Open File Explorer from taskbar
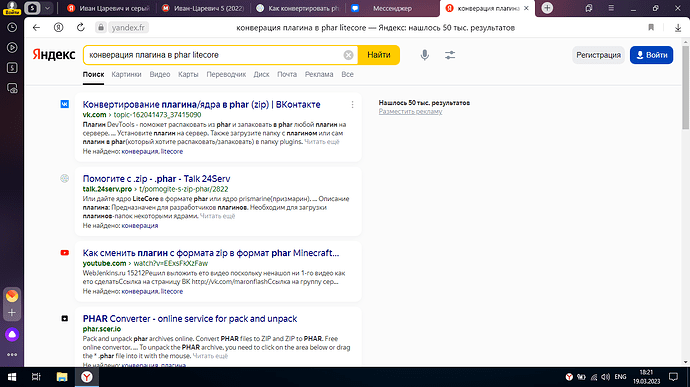This screenshot has width=690, height=387. (x=62, y=377)
